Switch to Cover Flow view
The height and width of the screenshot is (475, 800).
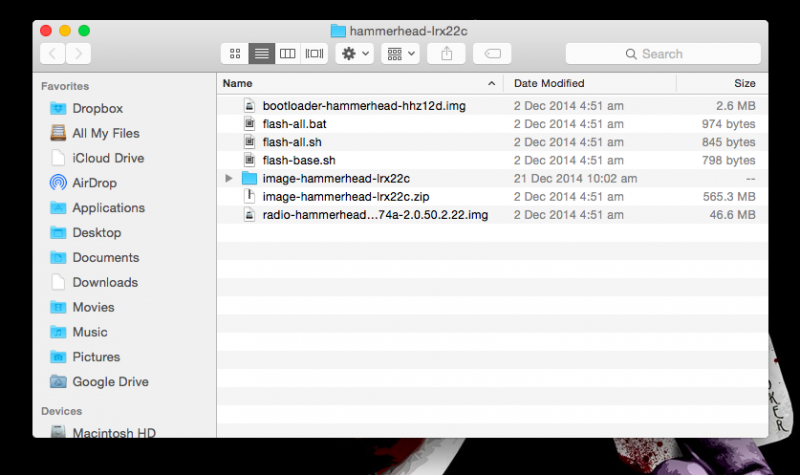[x=314, y=53]
